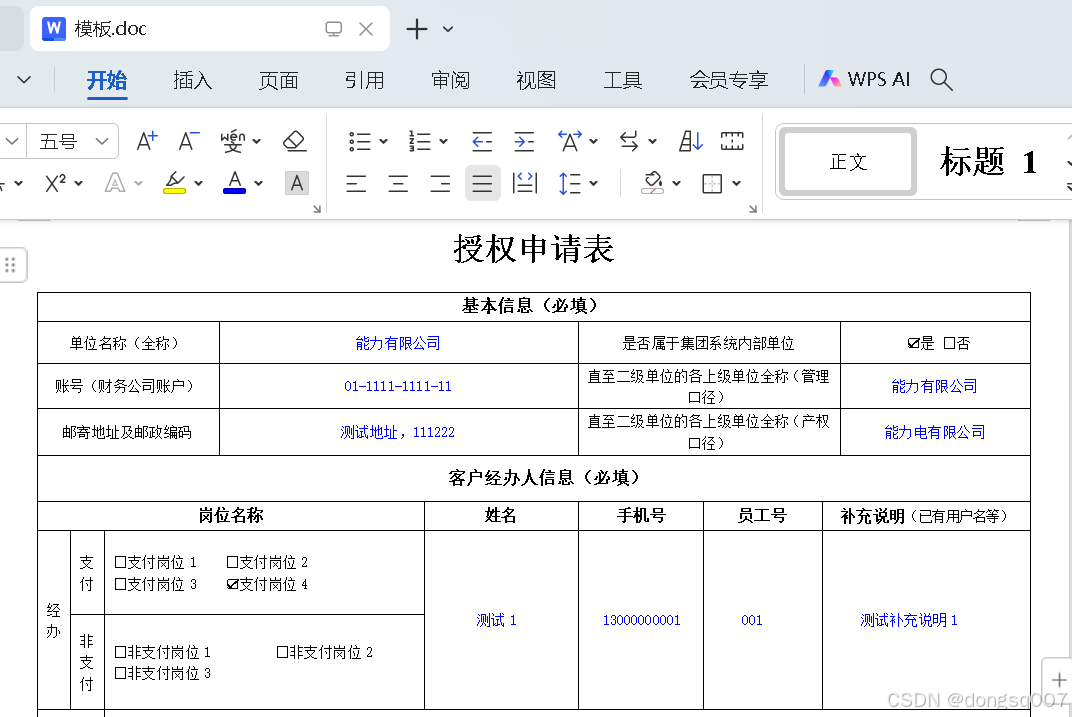Open Chinese text layout tool
Image resolution: width=1072 pixels, height=717 pixels.
pyautogui.click(x=570, y=141)
